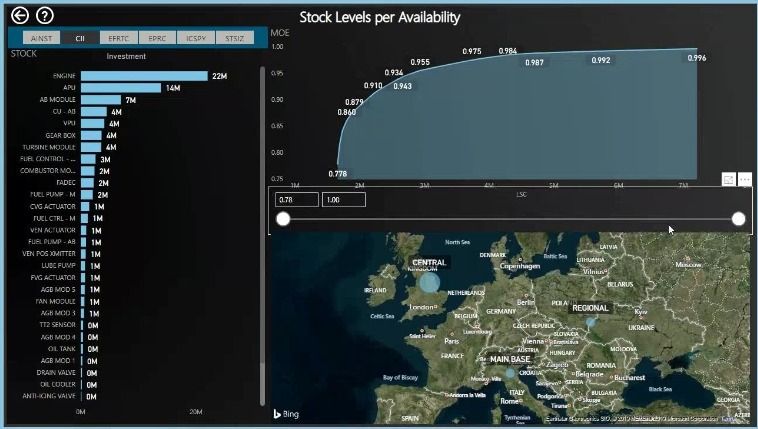The image size is (758, 429).
Task: Grab the left slider handle
Action: click(x=283, y=219)
